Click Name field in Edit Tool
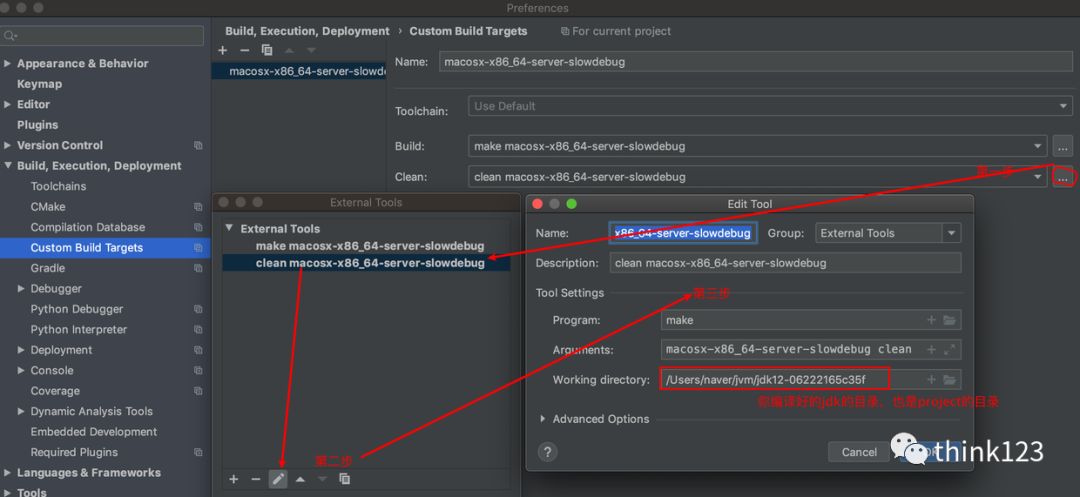This screenshot has width=1080, height=497. click(x=683, y=233)
